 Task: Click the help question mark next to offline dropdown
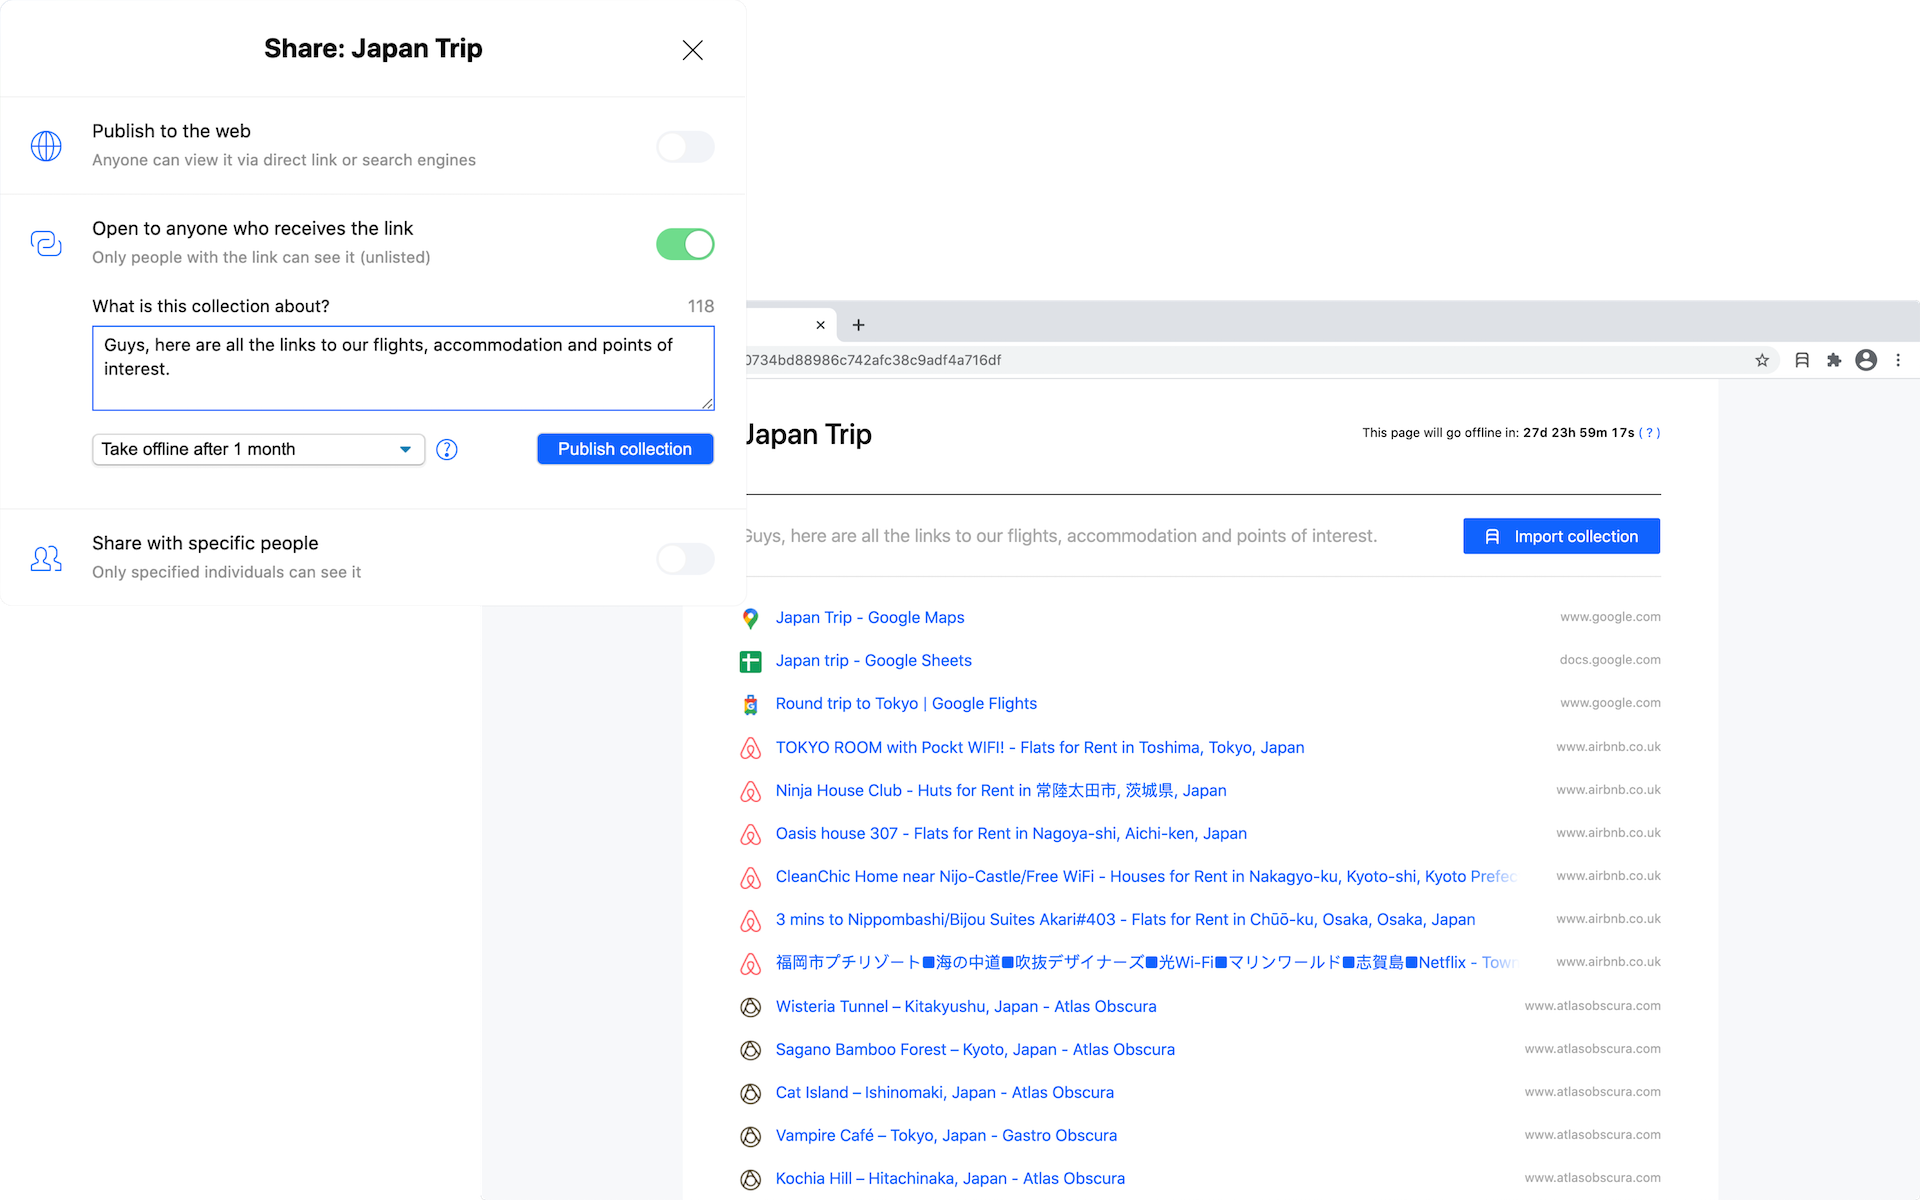[x=447, y=450]
